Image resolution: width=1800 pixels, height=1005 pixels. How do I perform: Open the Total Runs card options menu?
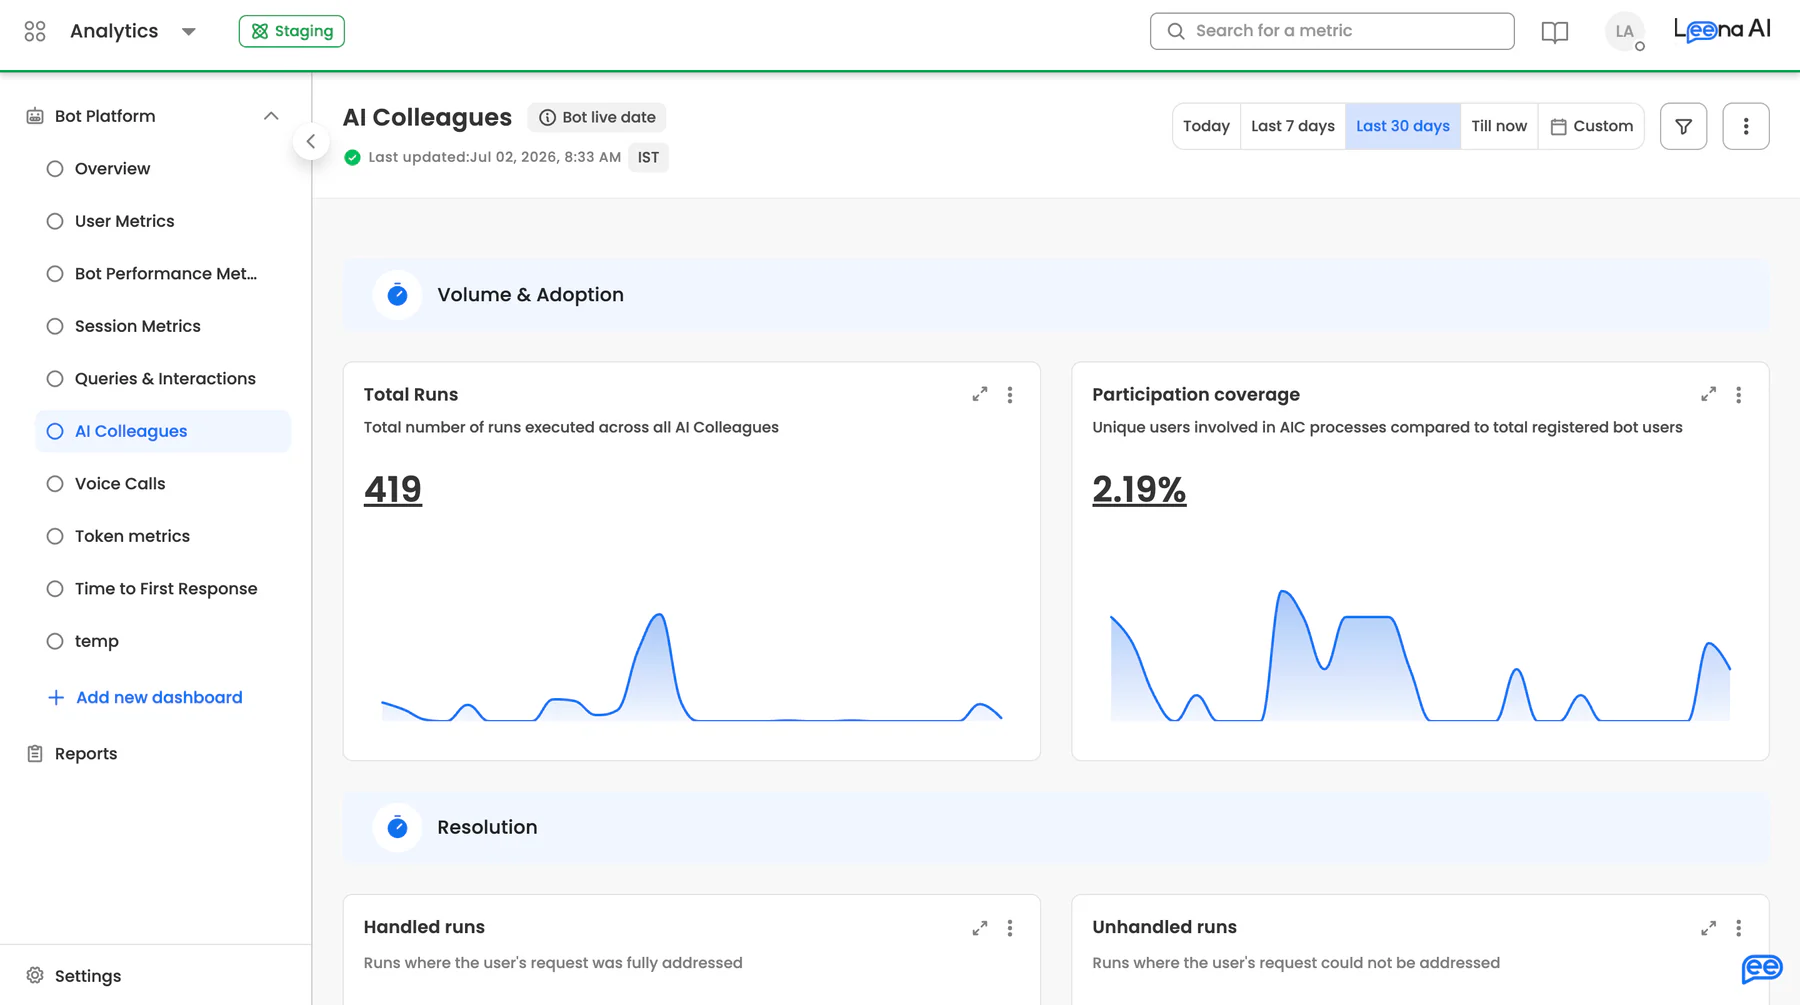(x=1010, y=395)
